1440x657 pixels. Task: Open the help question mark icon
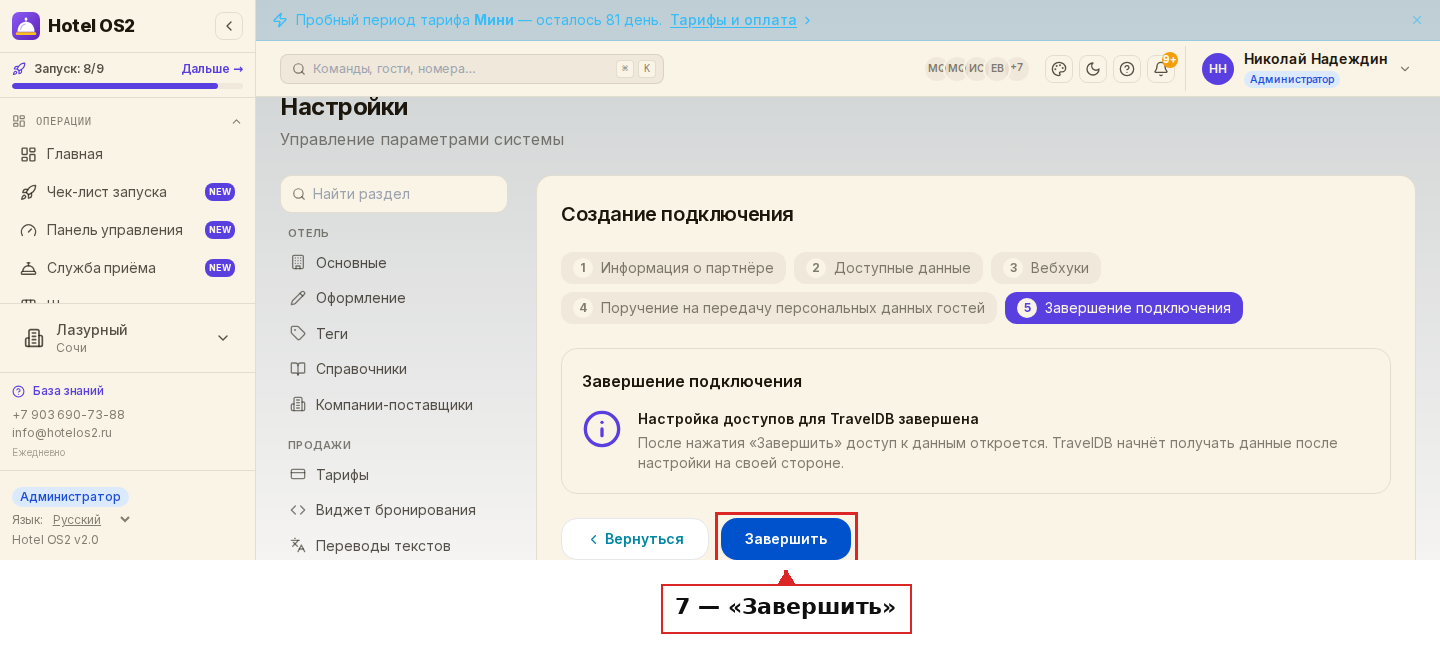click(1127, 69)
